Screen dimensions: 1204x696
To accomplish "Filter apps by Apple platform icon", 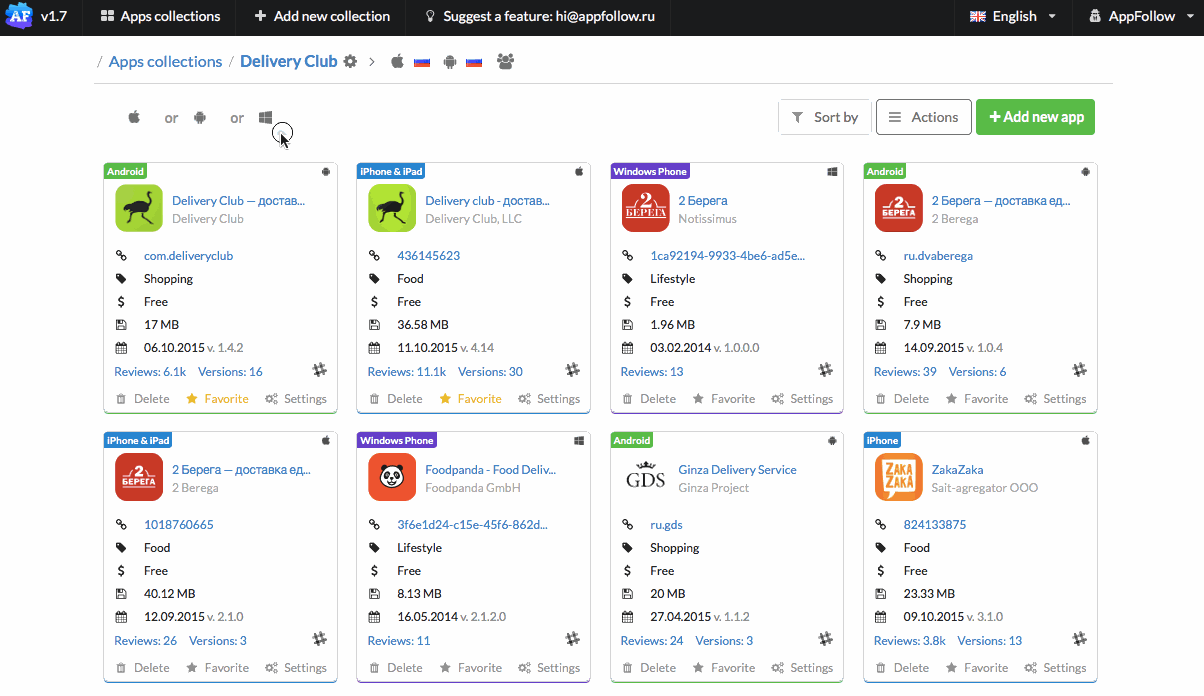I will point(134,117).
